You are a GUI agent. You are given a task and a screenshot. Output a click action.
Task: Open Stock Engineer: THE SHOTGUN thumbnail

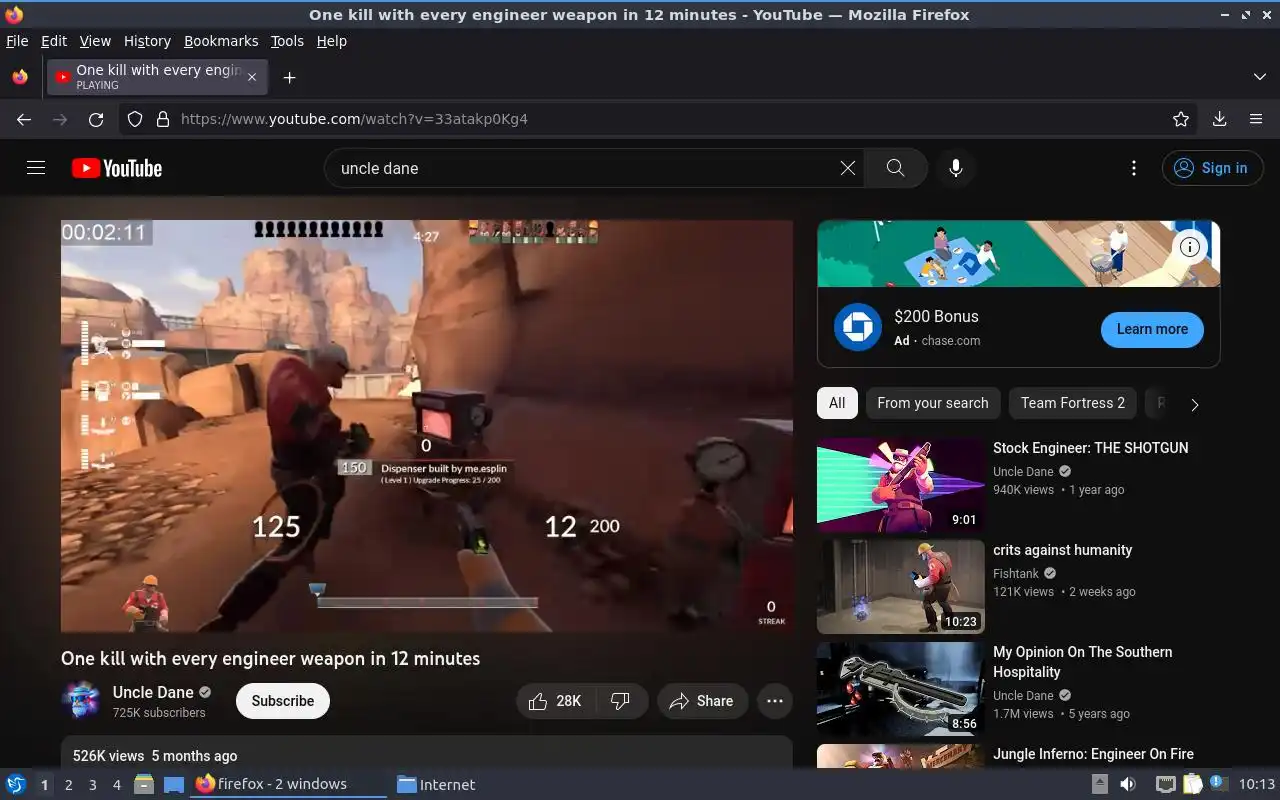[x=901, y=485]
